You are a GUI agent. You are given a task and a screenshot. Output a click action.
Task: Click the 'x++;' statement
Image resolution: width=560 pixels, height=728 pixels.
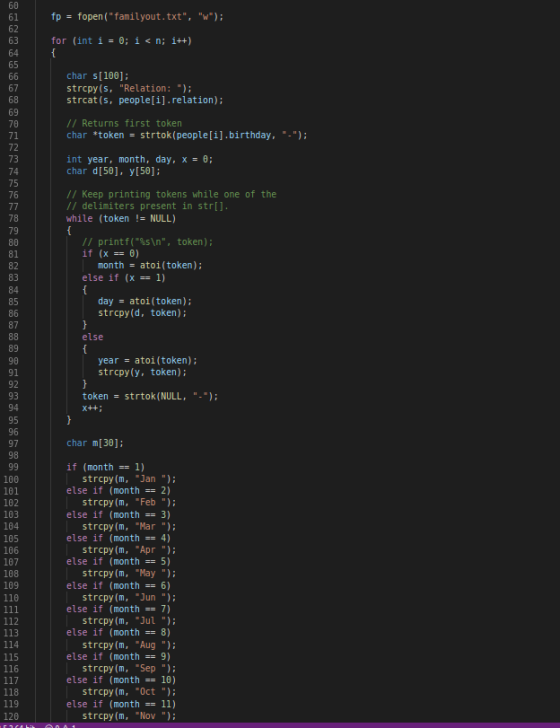tap(92, 408)
